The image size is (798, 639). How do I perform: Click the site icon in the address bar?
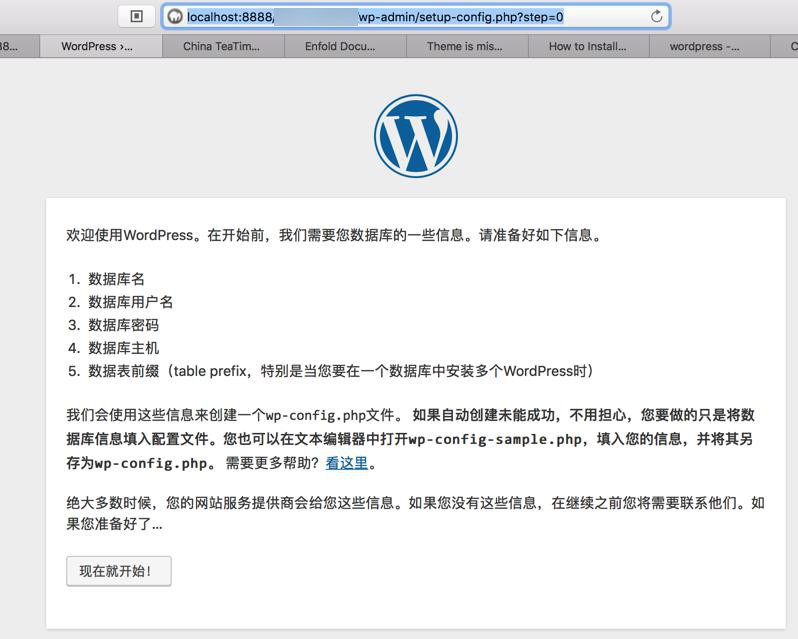(175, 17)
